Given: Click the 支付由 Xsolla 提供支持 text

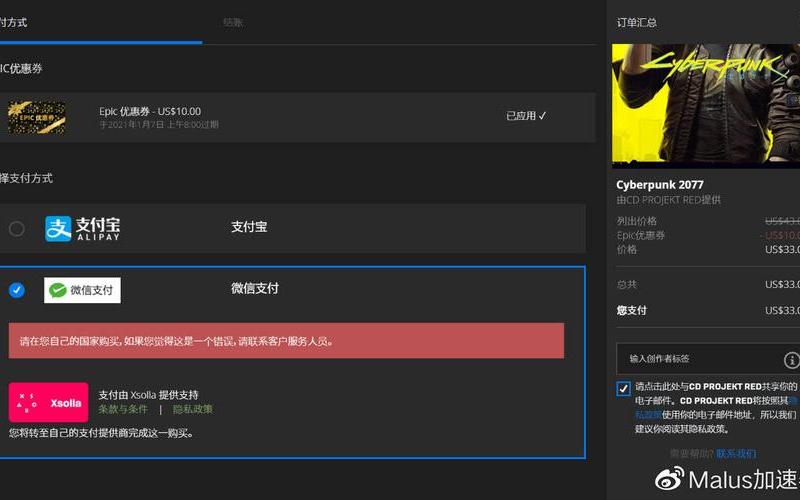Looking at the screenshot, I should point(148,395).
